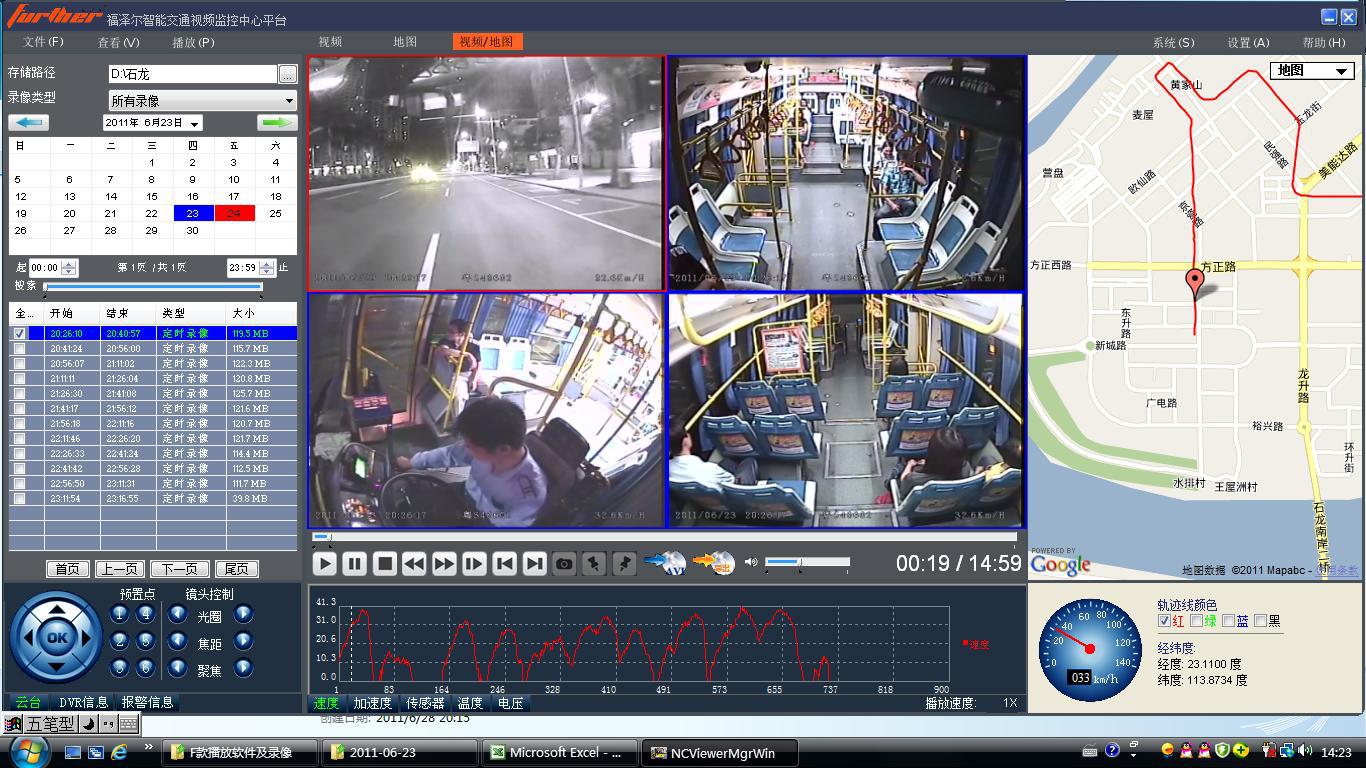Screen dimensions: 1366x768
Task: Go to 下一页 next page
Action: coord(179,569)
